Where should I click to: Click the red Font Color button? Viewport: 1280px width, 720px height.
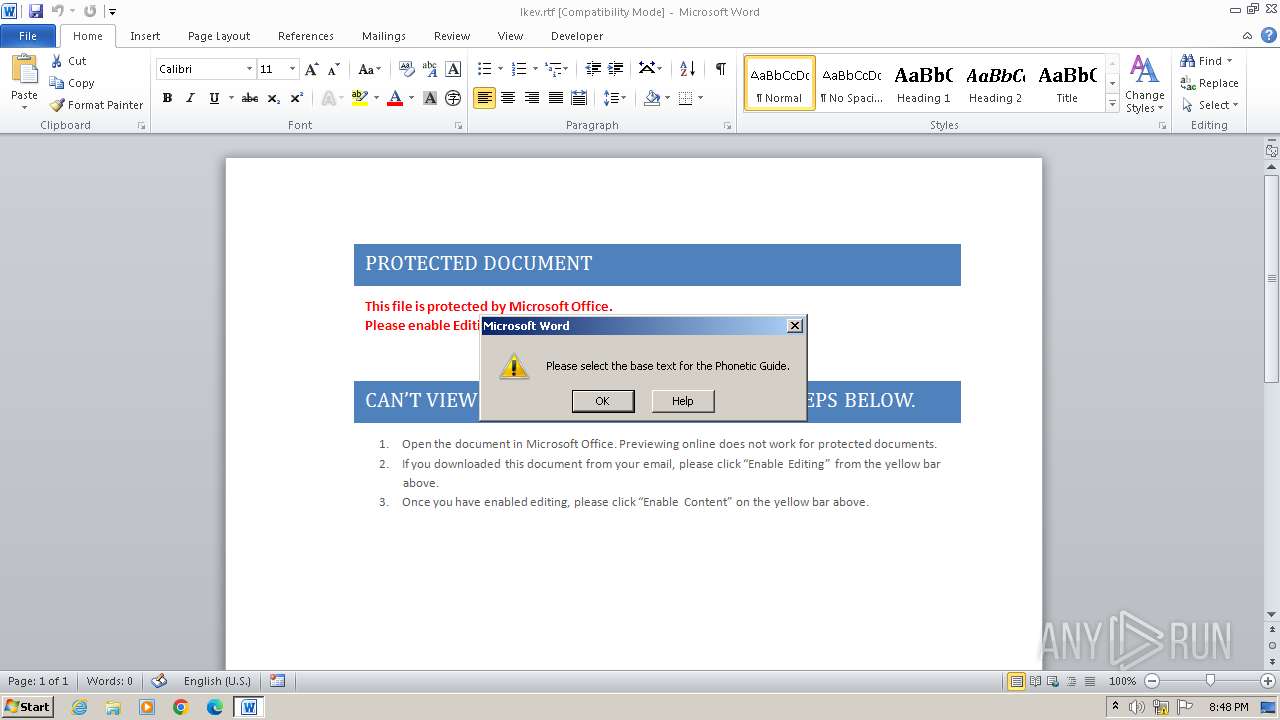coord(395,98)
